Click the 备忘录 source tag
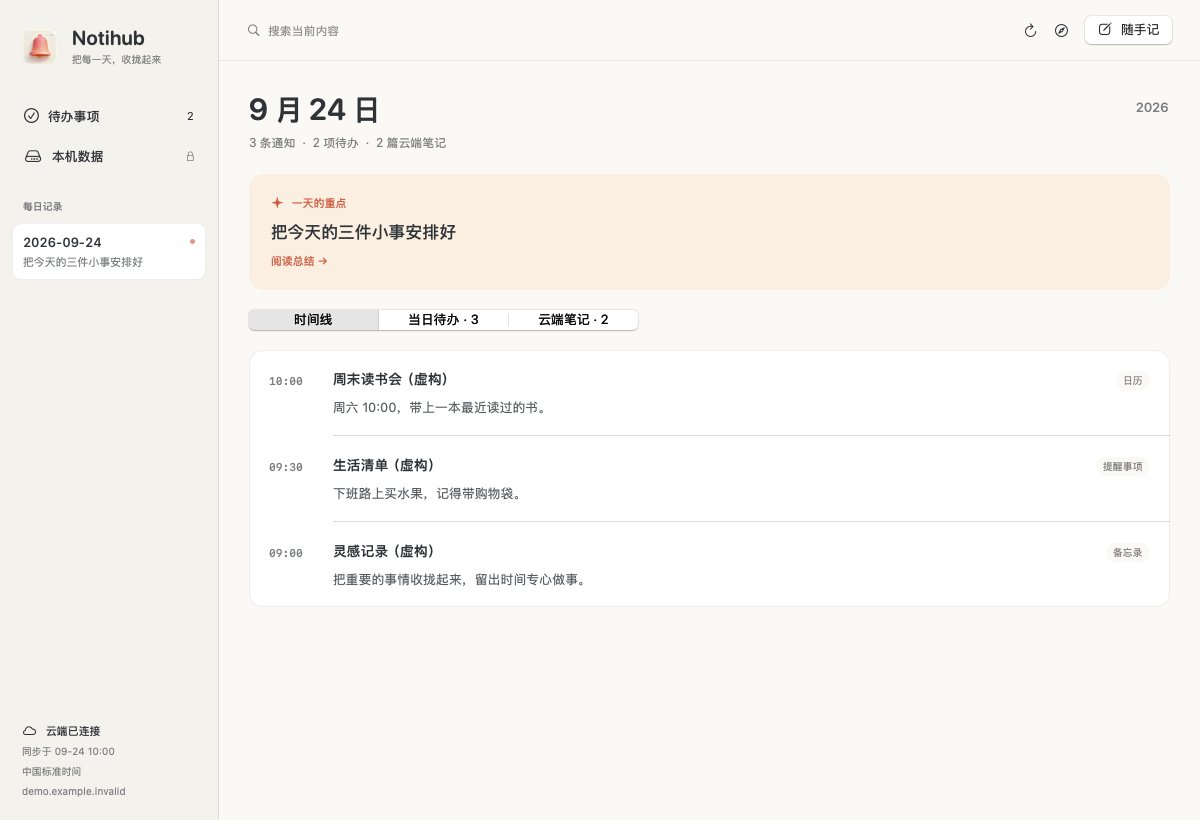Screen dimensions: 1200x820 1128,553
